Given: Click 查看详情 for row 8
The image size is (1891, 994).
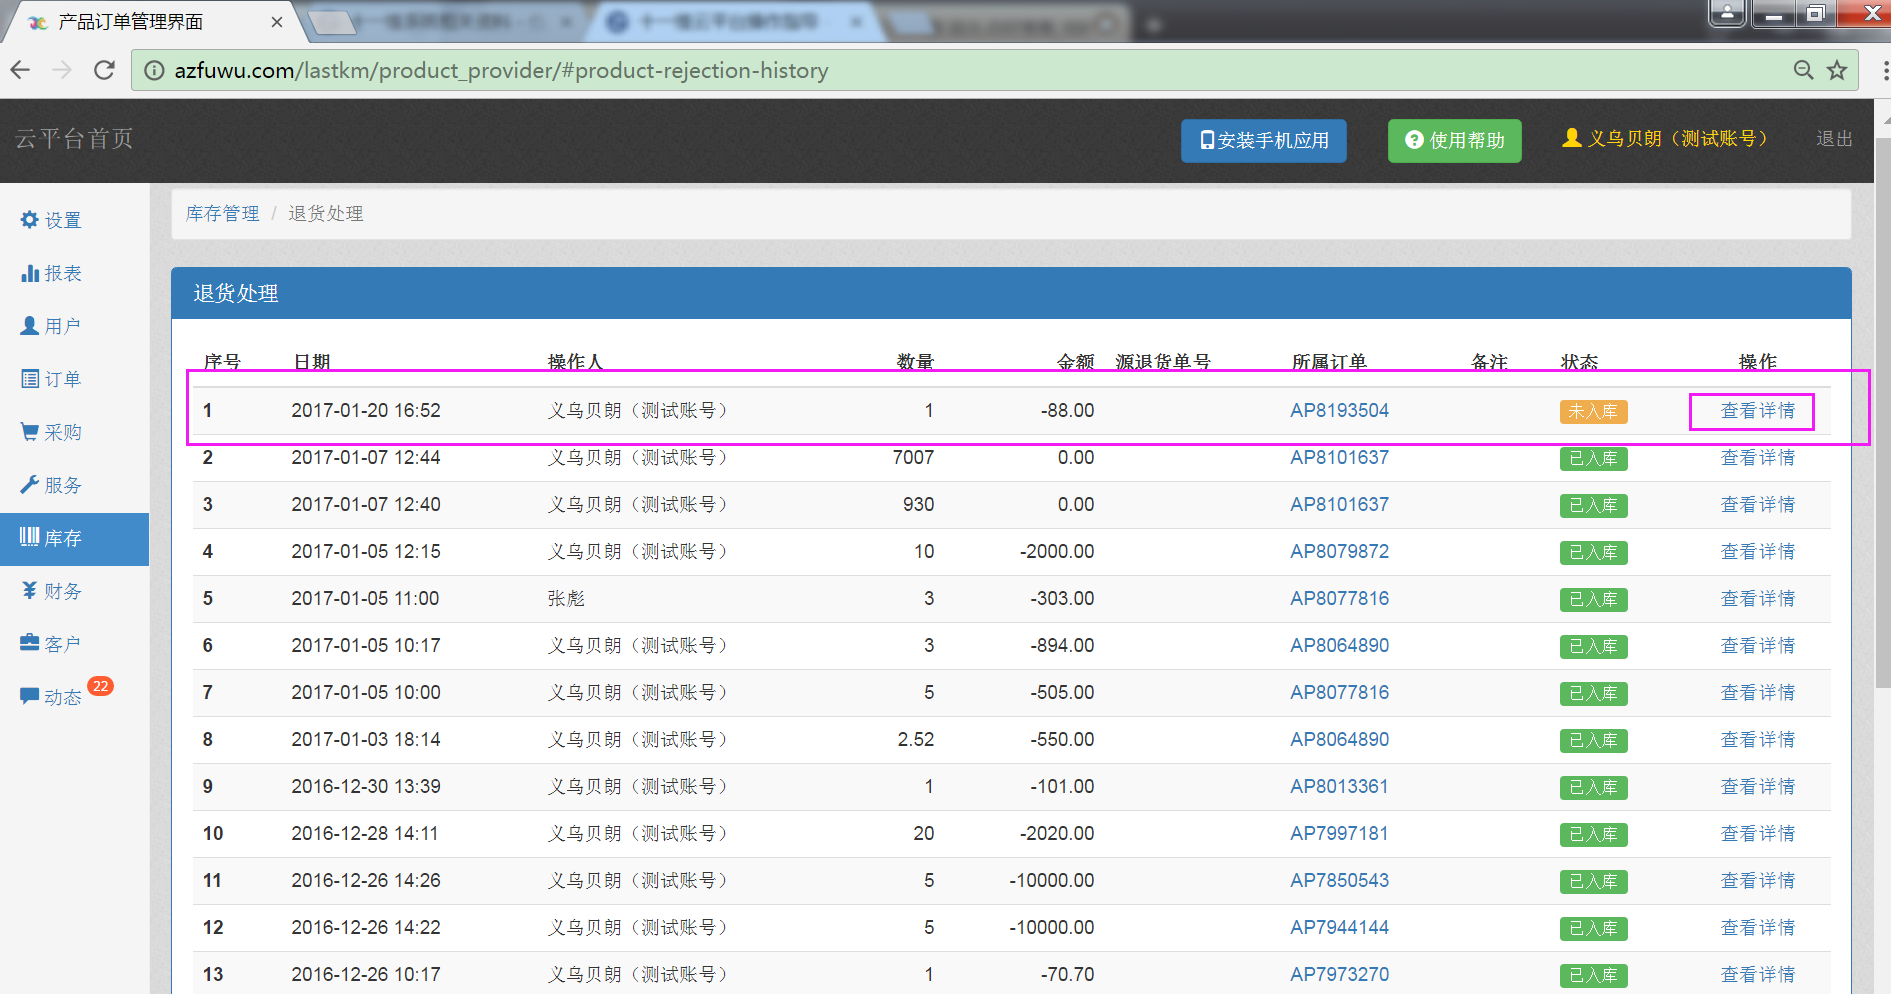Looking at the screenshot, I should pyautogui.click(x=1757, y=740).
